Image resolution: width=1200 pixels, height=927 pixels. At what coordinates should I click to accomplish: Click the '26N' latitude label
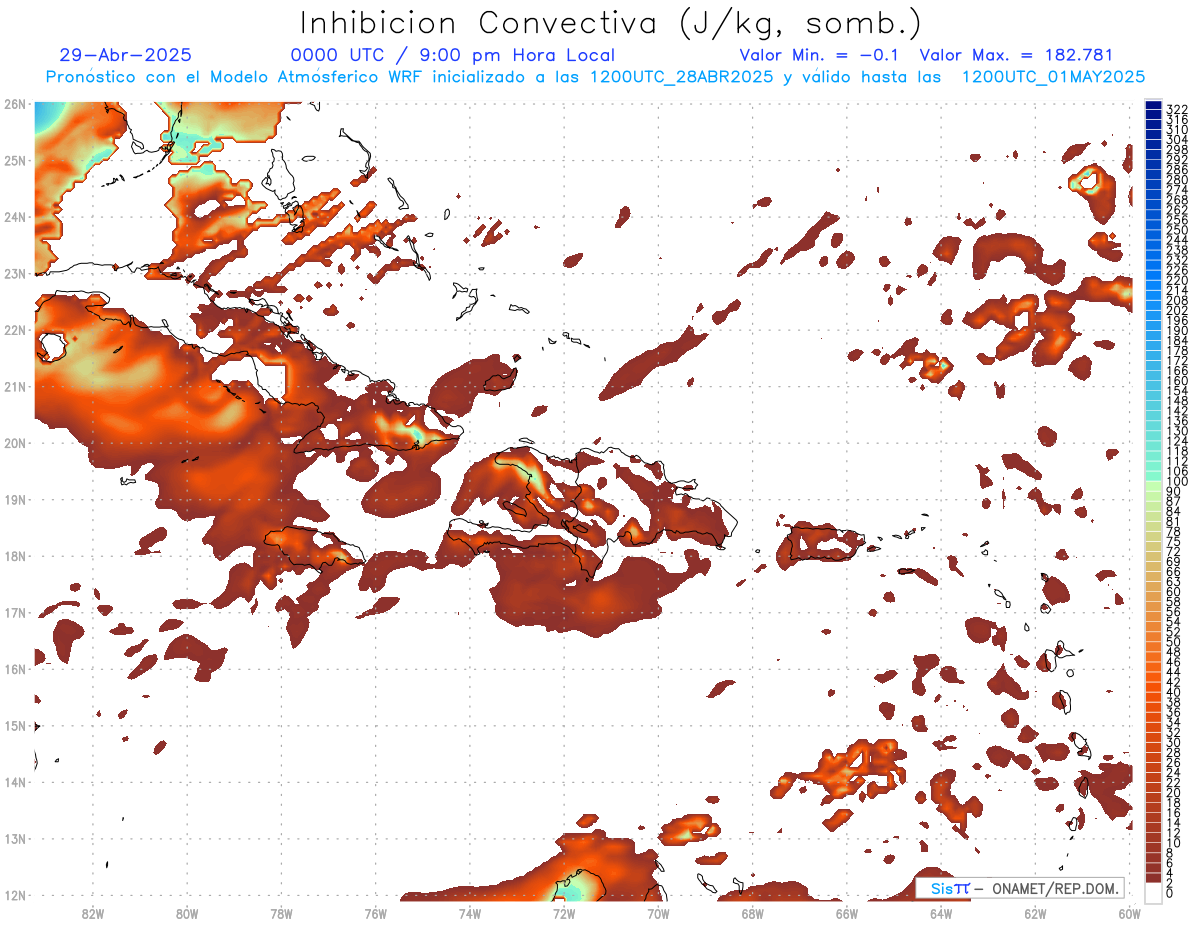[x=15, y=104]
